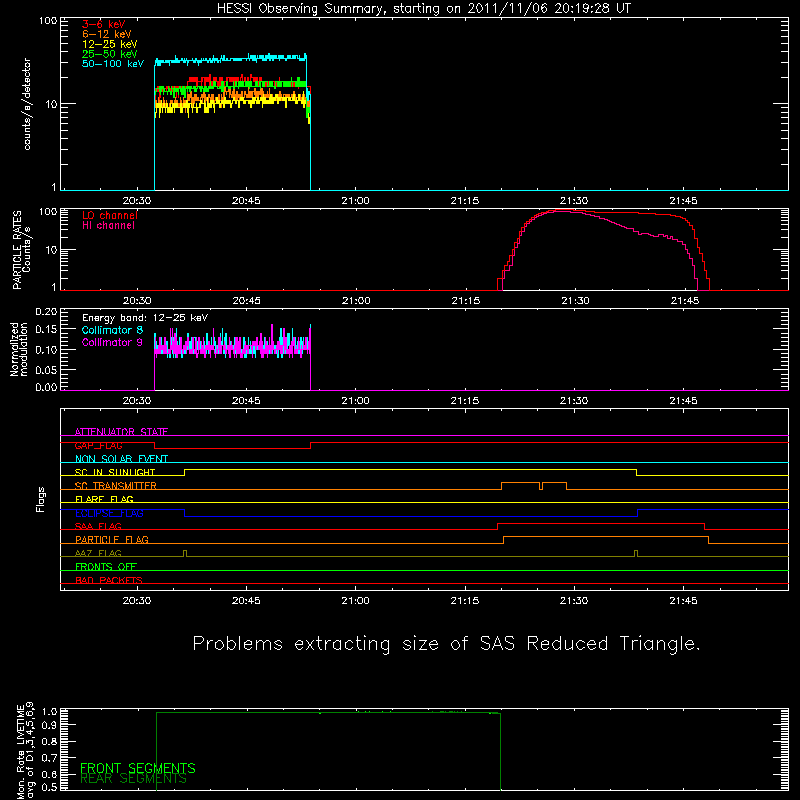Screen dimensions: 800x800
Task: Select the yellow '12-25 keV' legend label
Action: [x=109, y=44]
